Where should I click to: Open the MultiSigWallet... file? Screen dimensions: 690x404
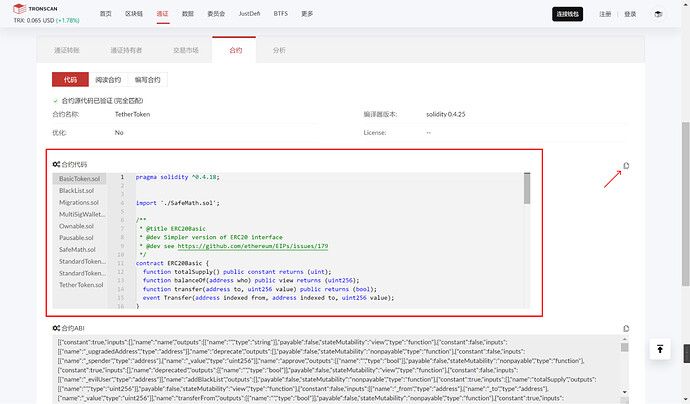pyautogui.click(x=82, y=214)
